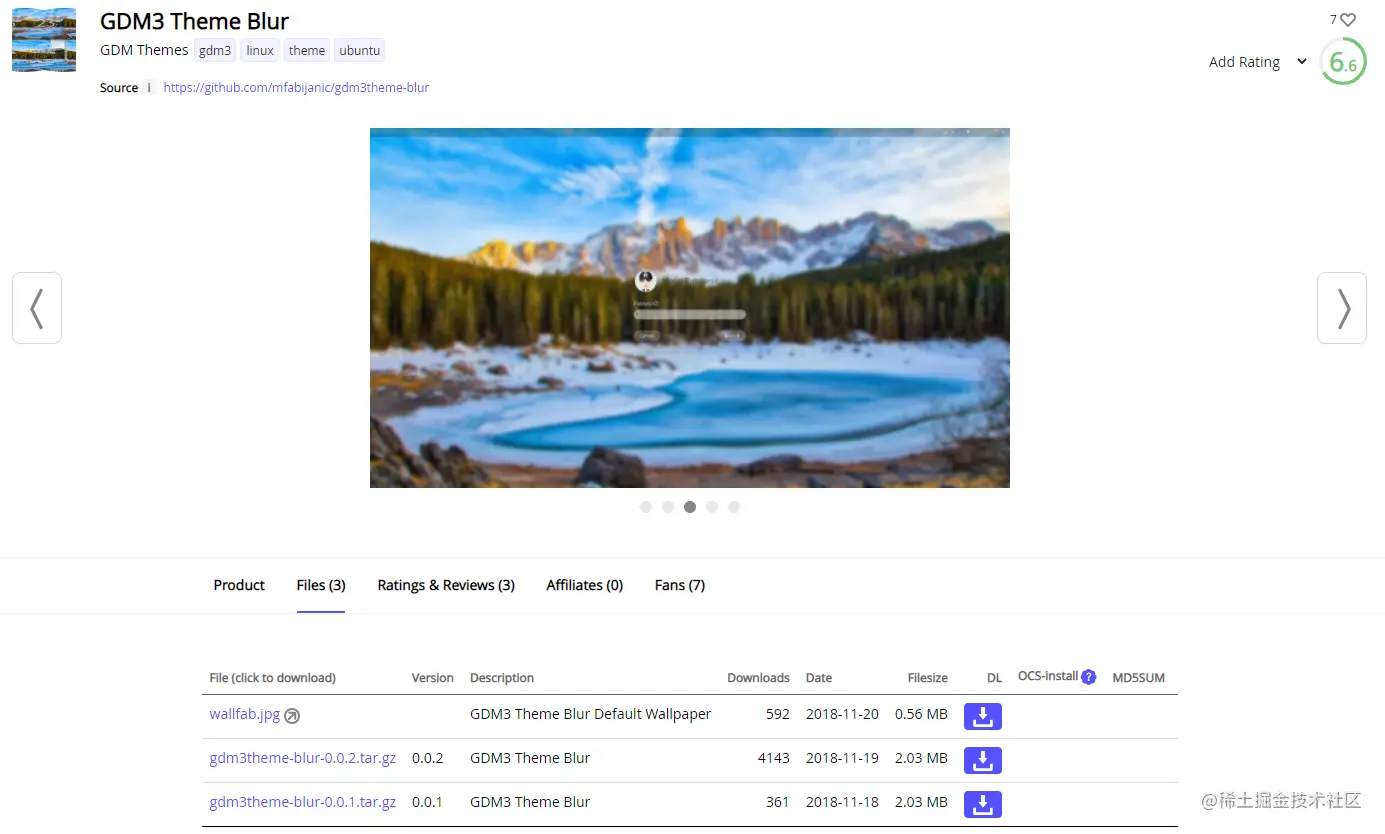The height and width of the screenshot is (834, 1385).
Task: Click the 361 downloads cell
Action: [x=778, y=802]
